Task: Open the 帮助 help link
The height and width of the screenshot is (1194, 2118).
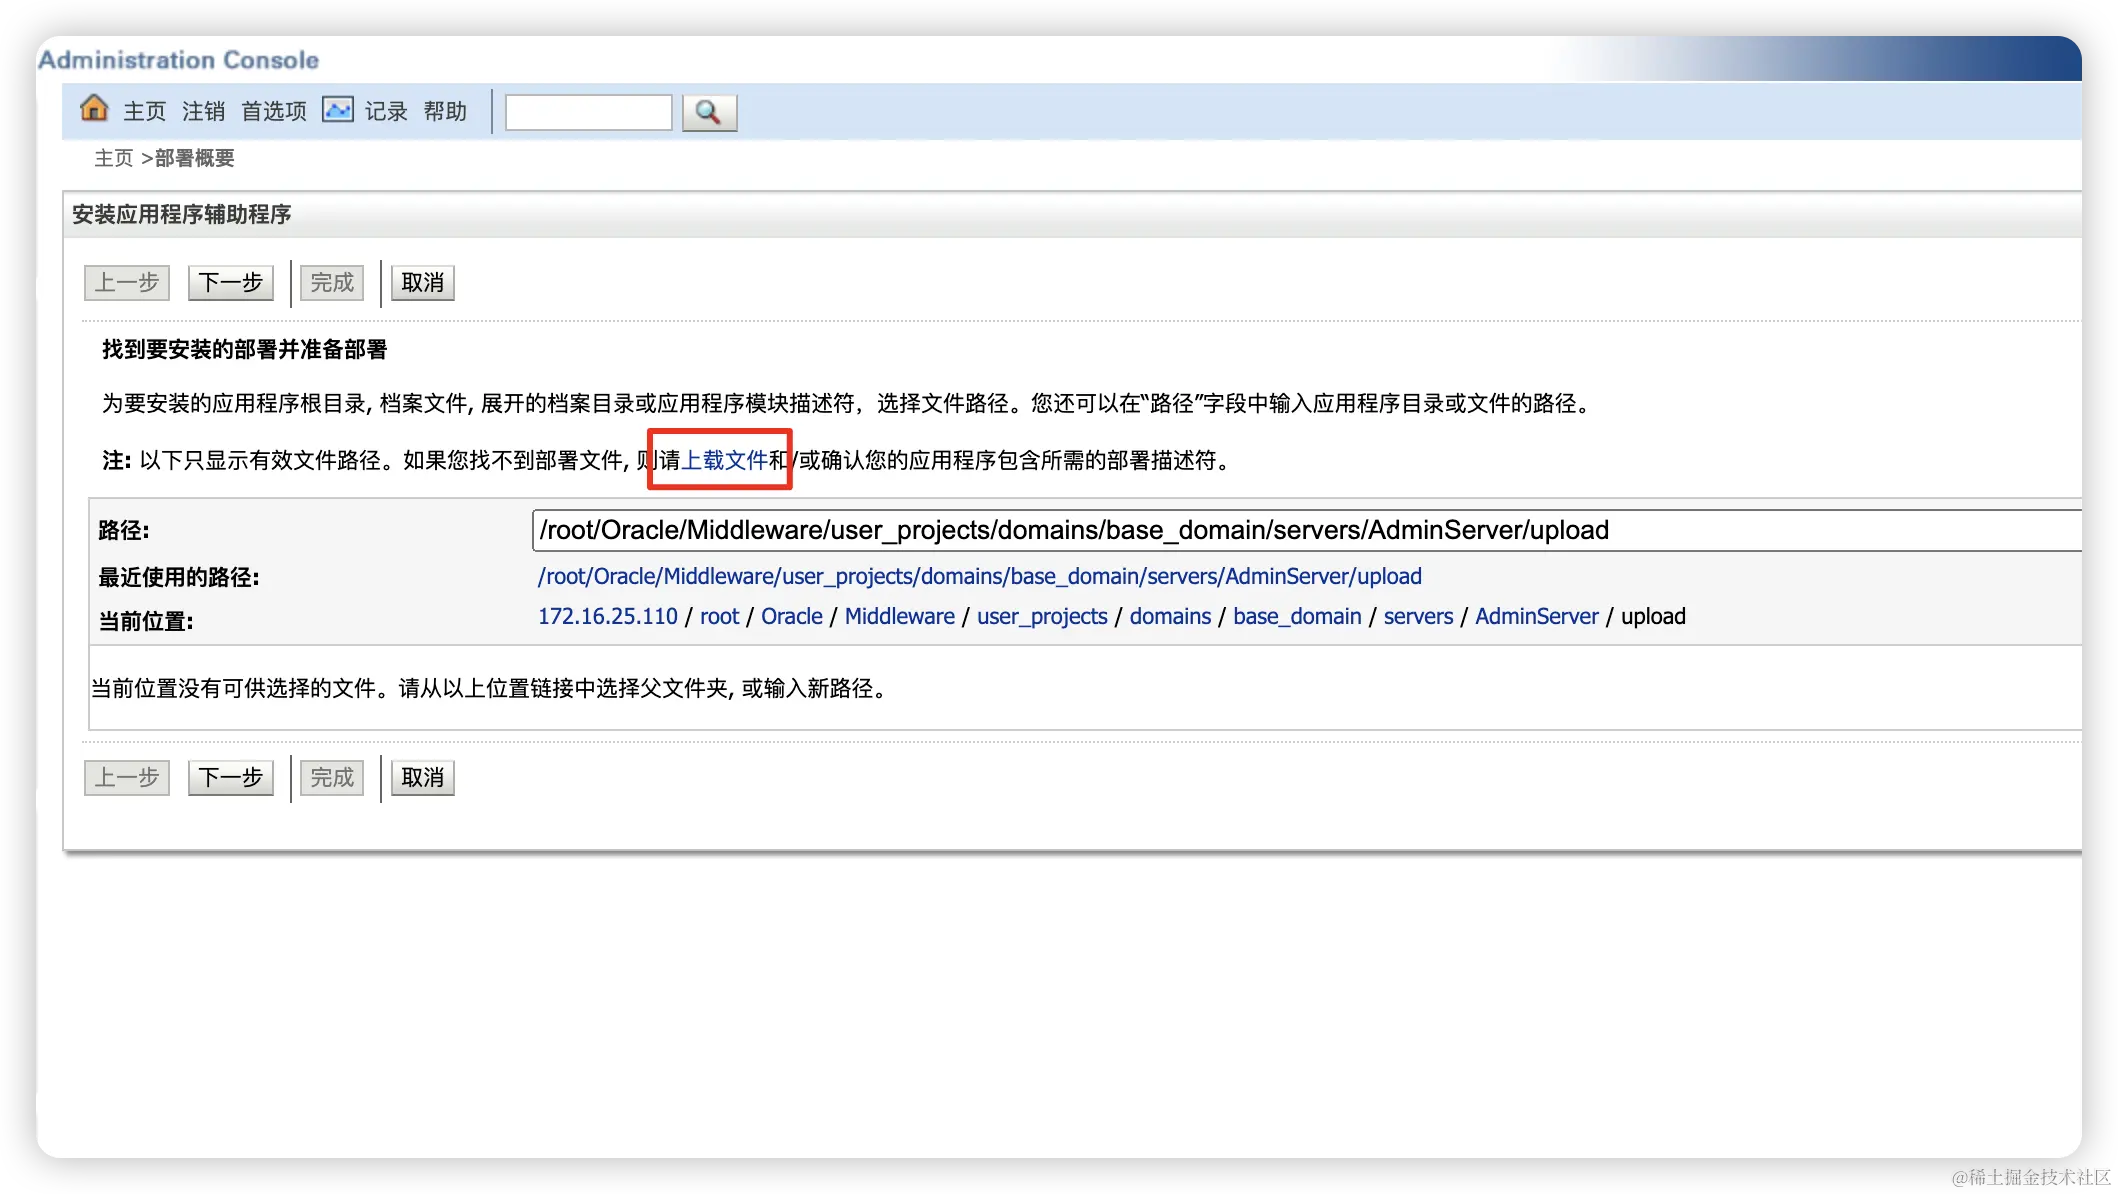Action: click(x=445, y=111)
